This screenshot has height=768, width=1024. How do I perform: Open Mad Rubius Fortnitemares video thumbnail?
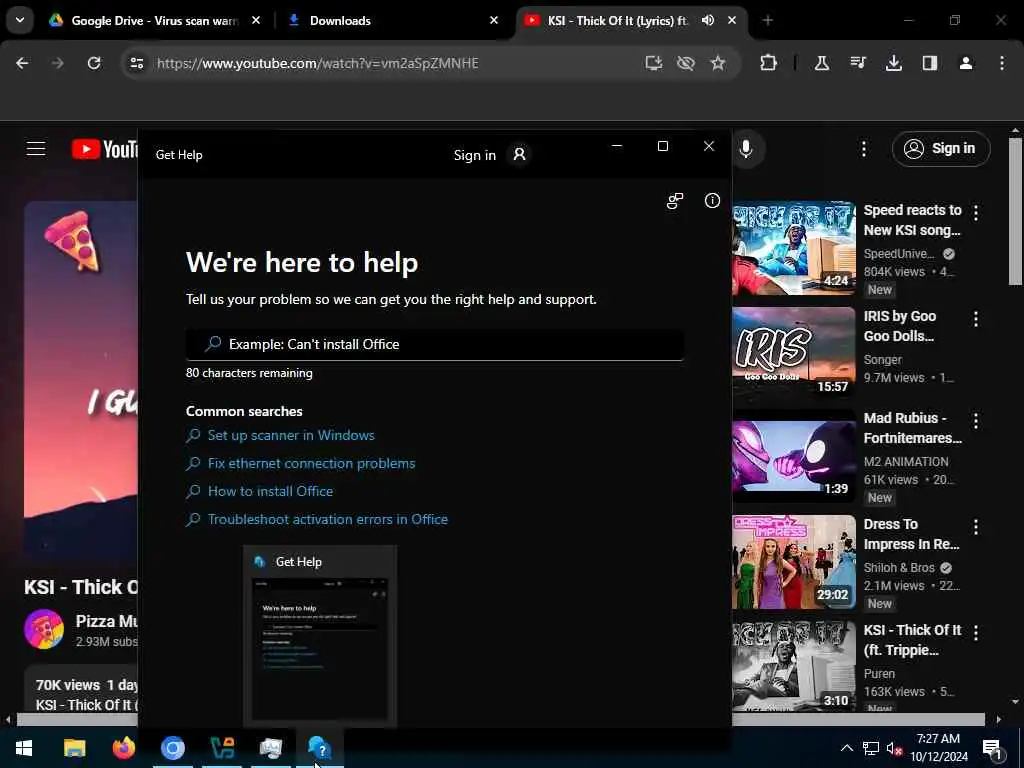pos(793,456)
